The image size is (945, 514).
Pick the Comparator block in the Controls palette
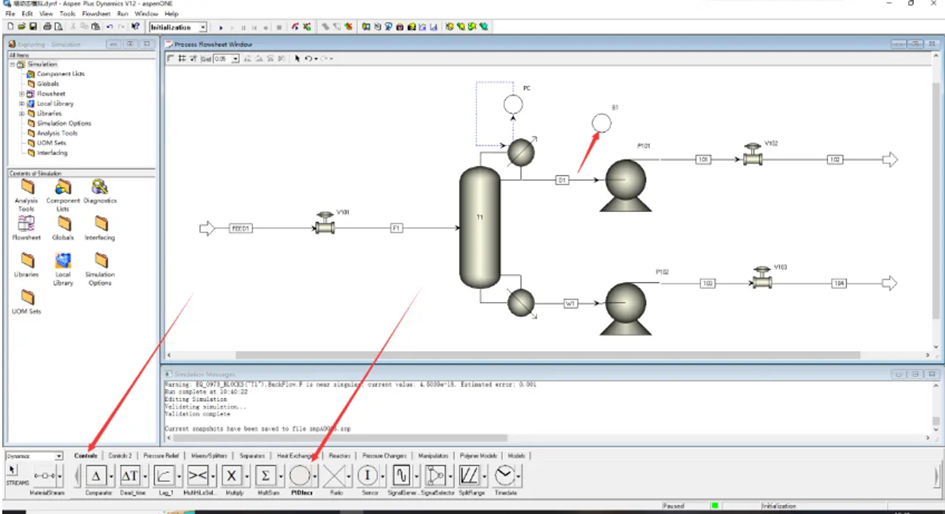coord(96,476)
